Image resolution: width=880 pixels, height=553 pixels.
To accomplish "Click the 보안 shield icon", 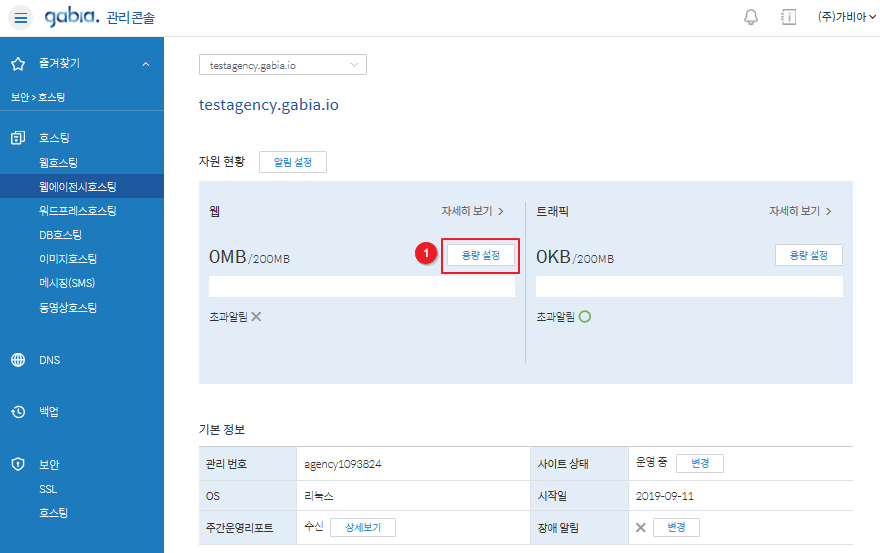I will click(18, 465).
